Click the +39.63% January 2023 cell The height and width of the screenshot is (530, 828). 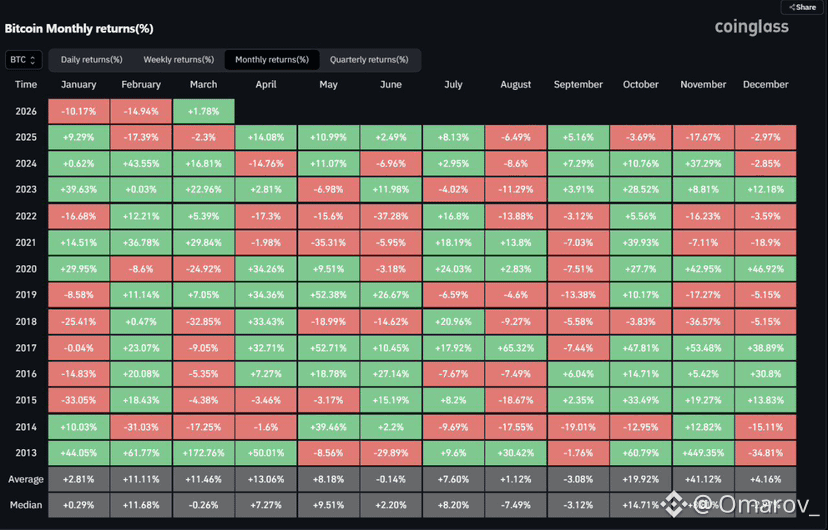79,190
